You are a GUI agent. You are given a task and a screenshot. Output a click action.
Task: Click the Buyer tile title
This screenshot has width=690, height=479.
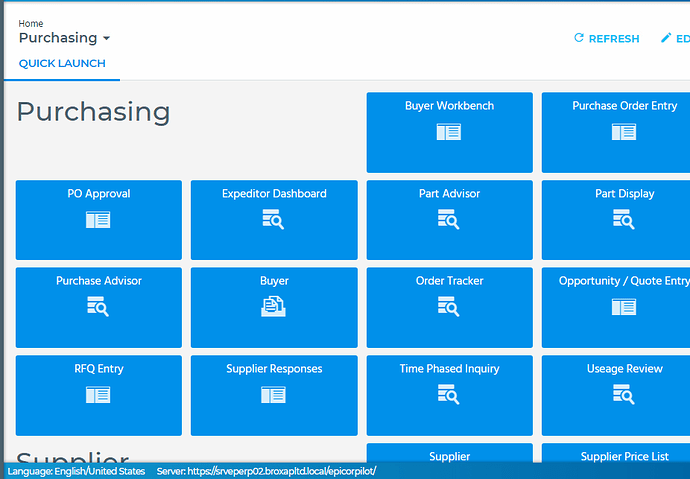(274, 281)
